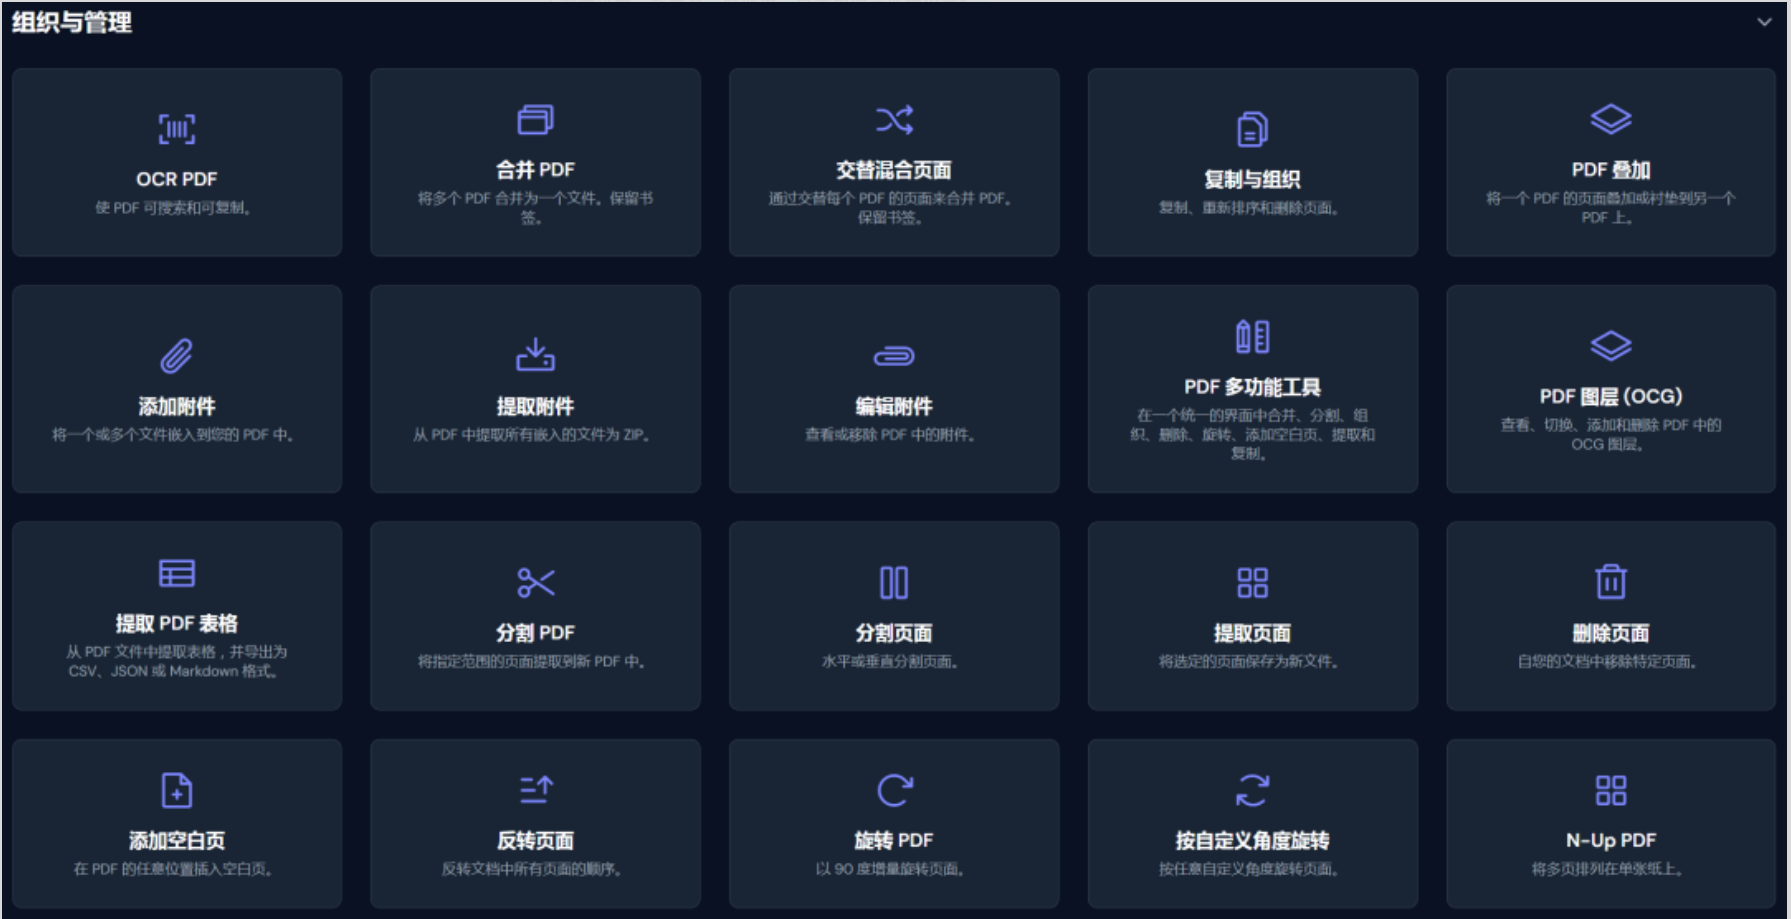Click the 提取 PDF 表格 table icon

[177, 573]
